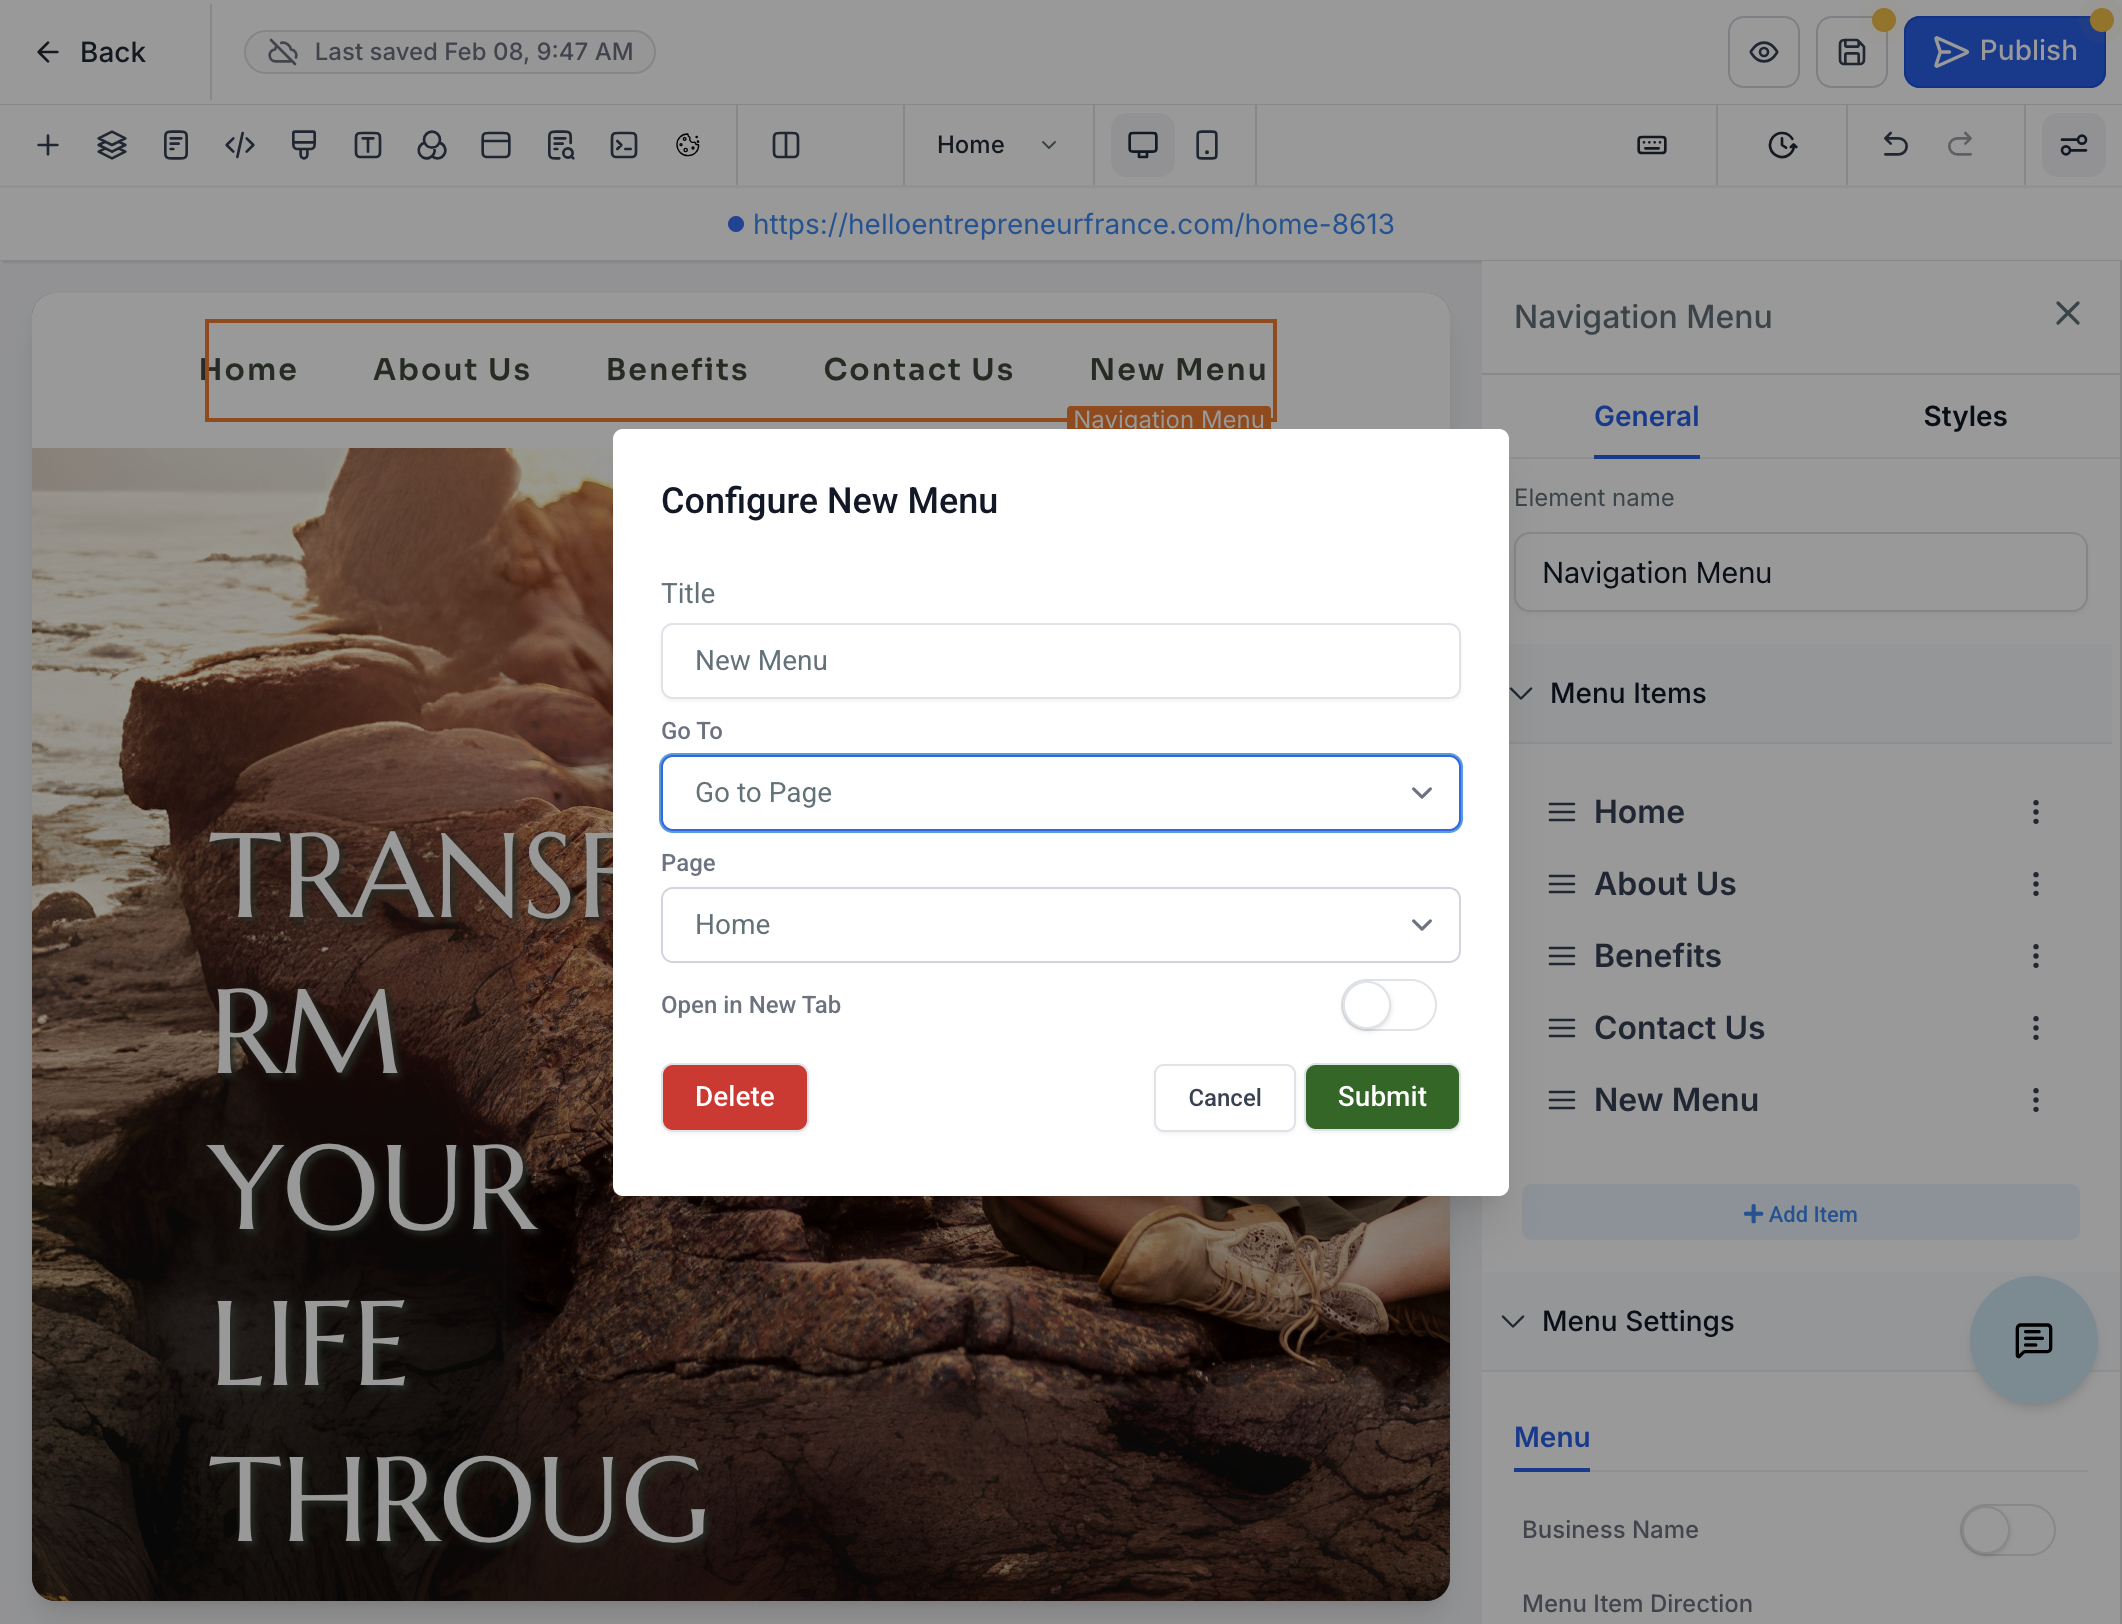Select Contact Us in the Menu Items list
This screenshot has width=2122, height=1624.
coord(1679,1028)
